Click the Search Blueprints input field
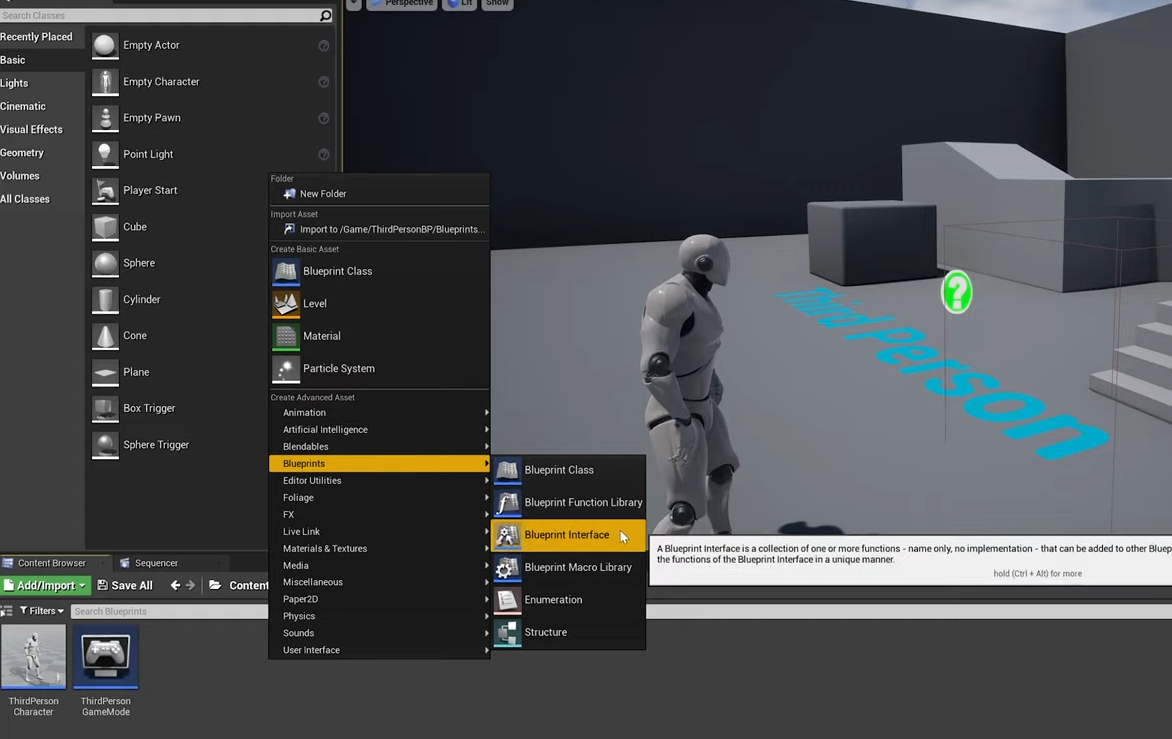 point(168,611)
